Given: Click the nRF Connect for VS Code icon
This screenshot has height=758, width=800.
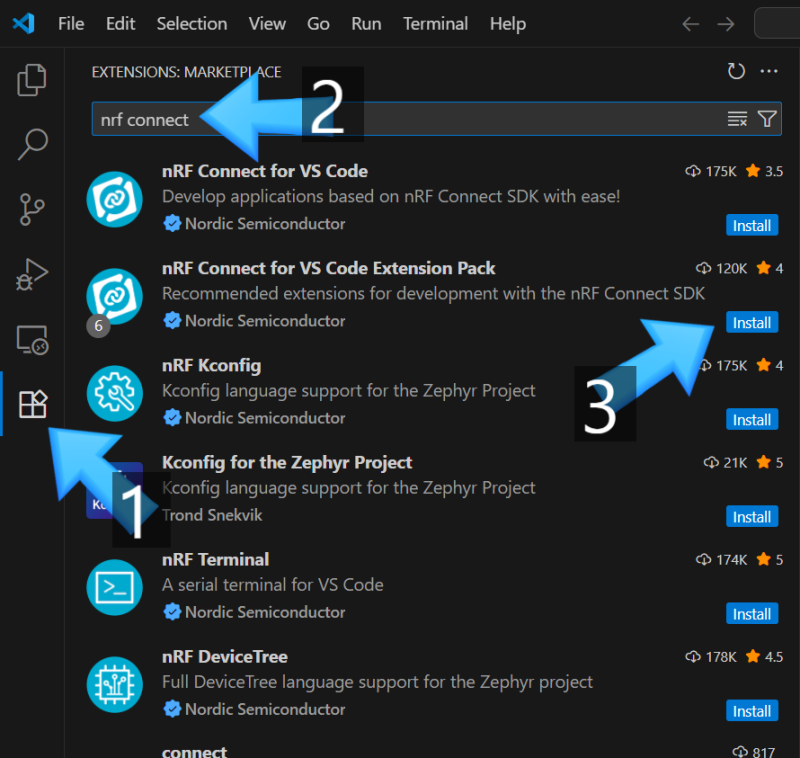Looking at the screenshot, I should (114, 199).
